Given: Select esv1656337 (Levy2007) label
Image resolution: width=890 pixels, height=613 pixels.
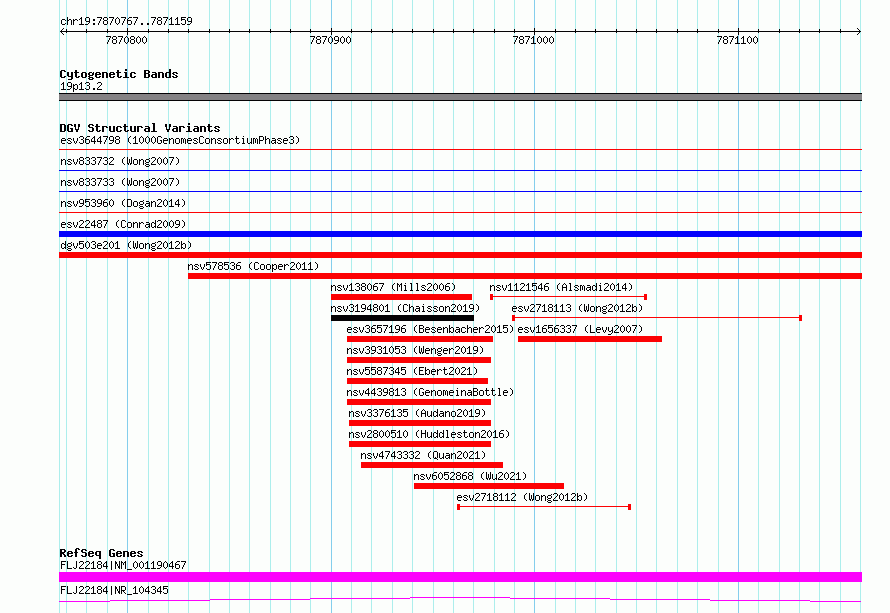Looking at the screenshot, I should (580, 329).
